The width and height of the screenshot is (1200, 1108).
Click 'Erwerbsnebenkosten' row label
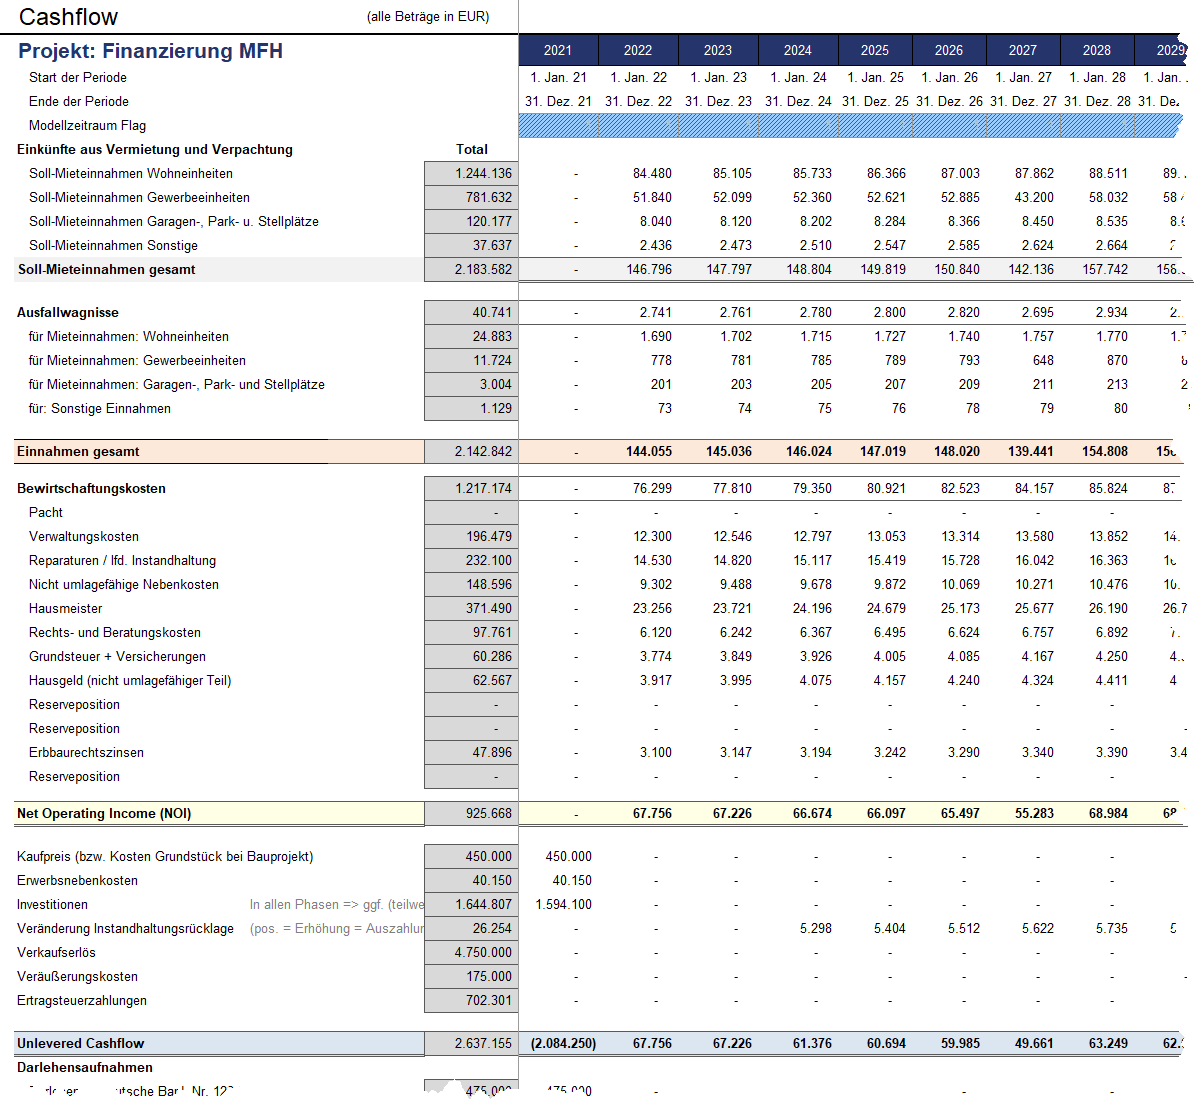77,880
